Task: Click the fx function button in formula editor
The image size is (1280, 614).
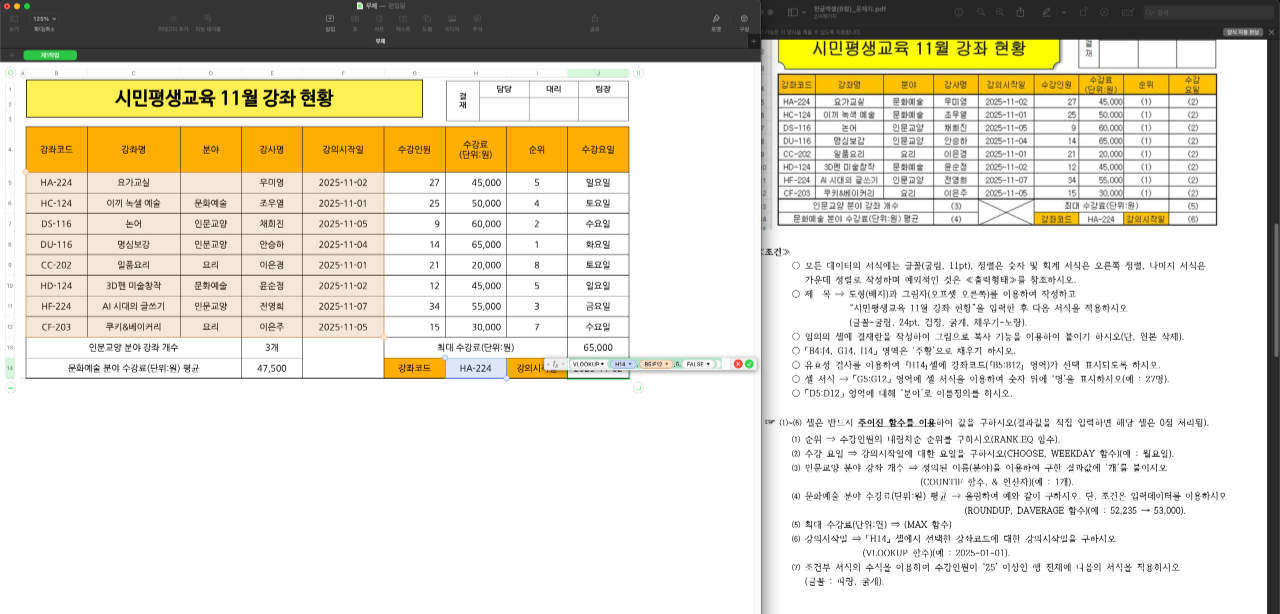Action: pos(556,364)
